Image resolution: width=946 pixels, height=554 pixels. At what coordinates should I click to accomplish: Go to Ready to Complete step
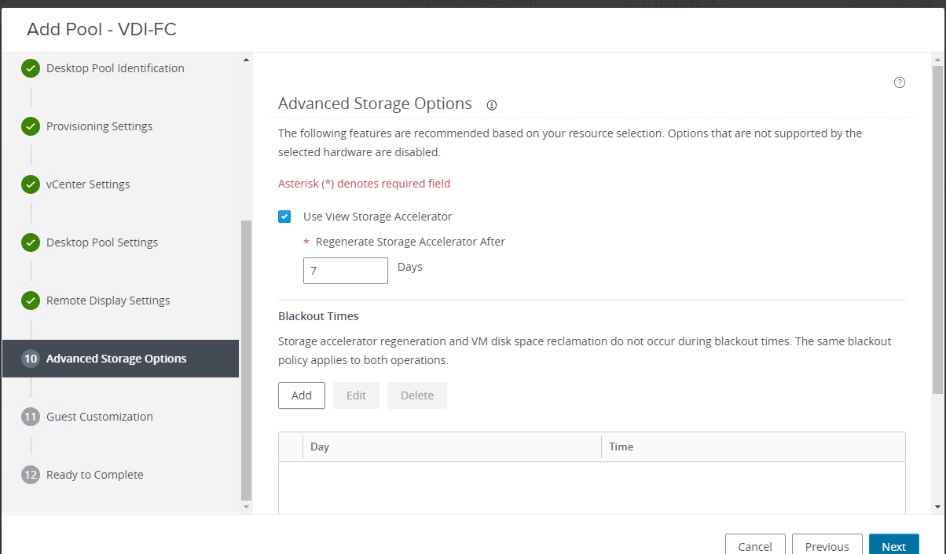[x=94, y=475]
